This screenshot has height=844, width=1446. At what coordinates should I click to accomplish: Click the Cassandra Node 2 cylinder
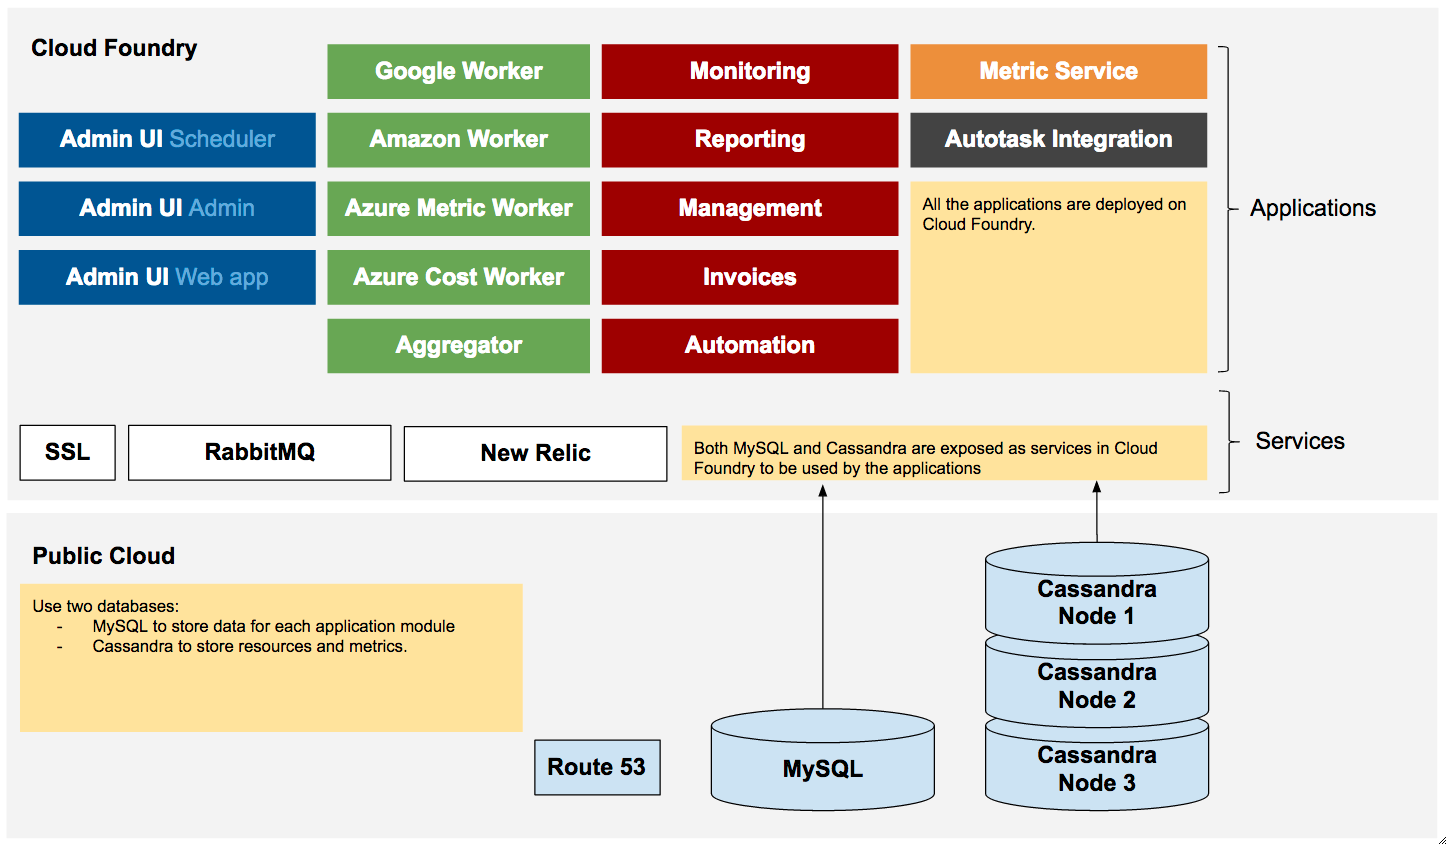tap(1097, 683)
